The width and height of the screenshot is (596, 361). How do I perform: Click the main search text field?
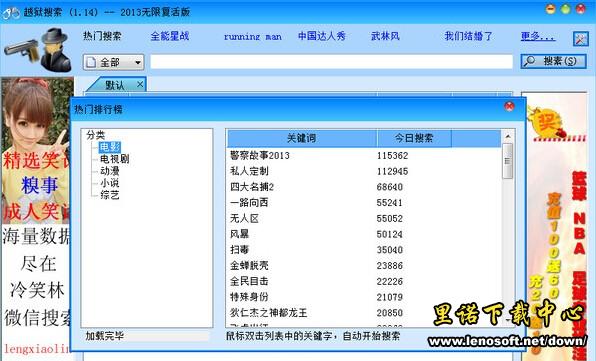331,62
